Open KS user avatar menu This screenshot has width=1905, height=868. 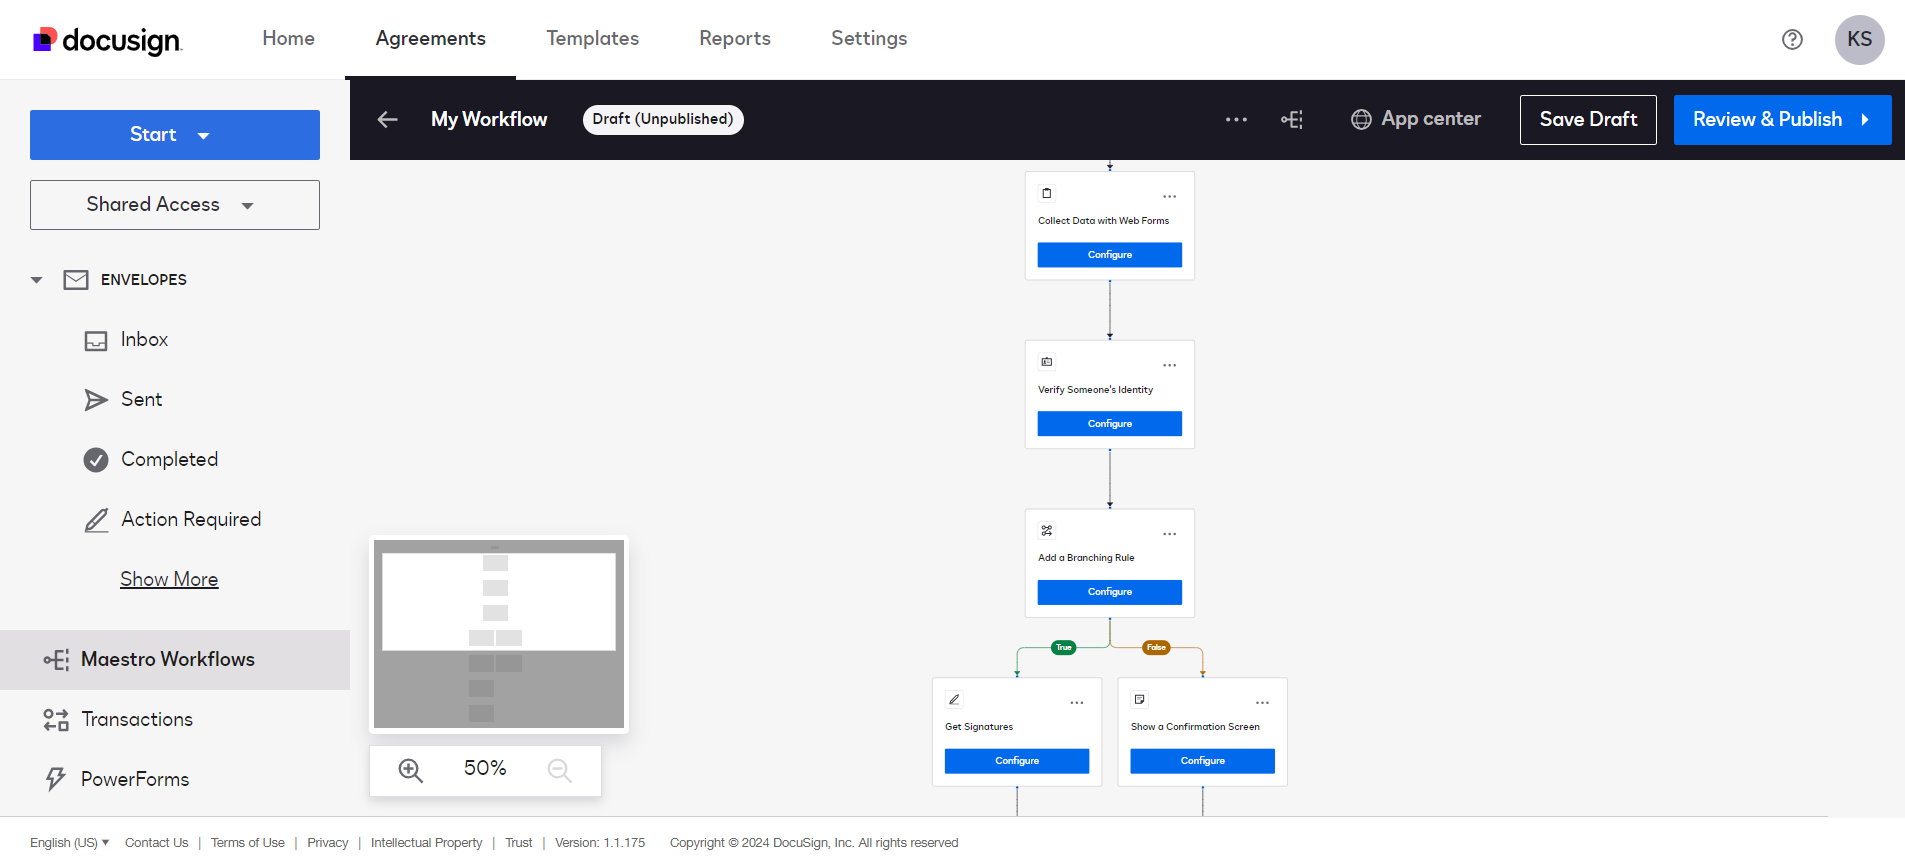1859,40
